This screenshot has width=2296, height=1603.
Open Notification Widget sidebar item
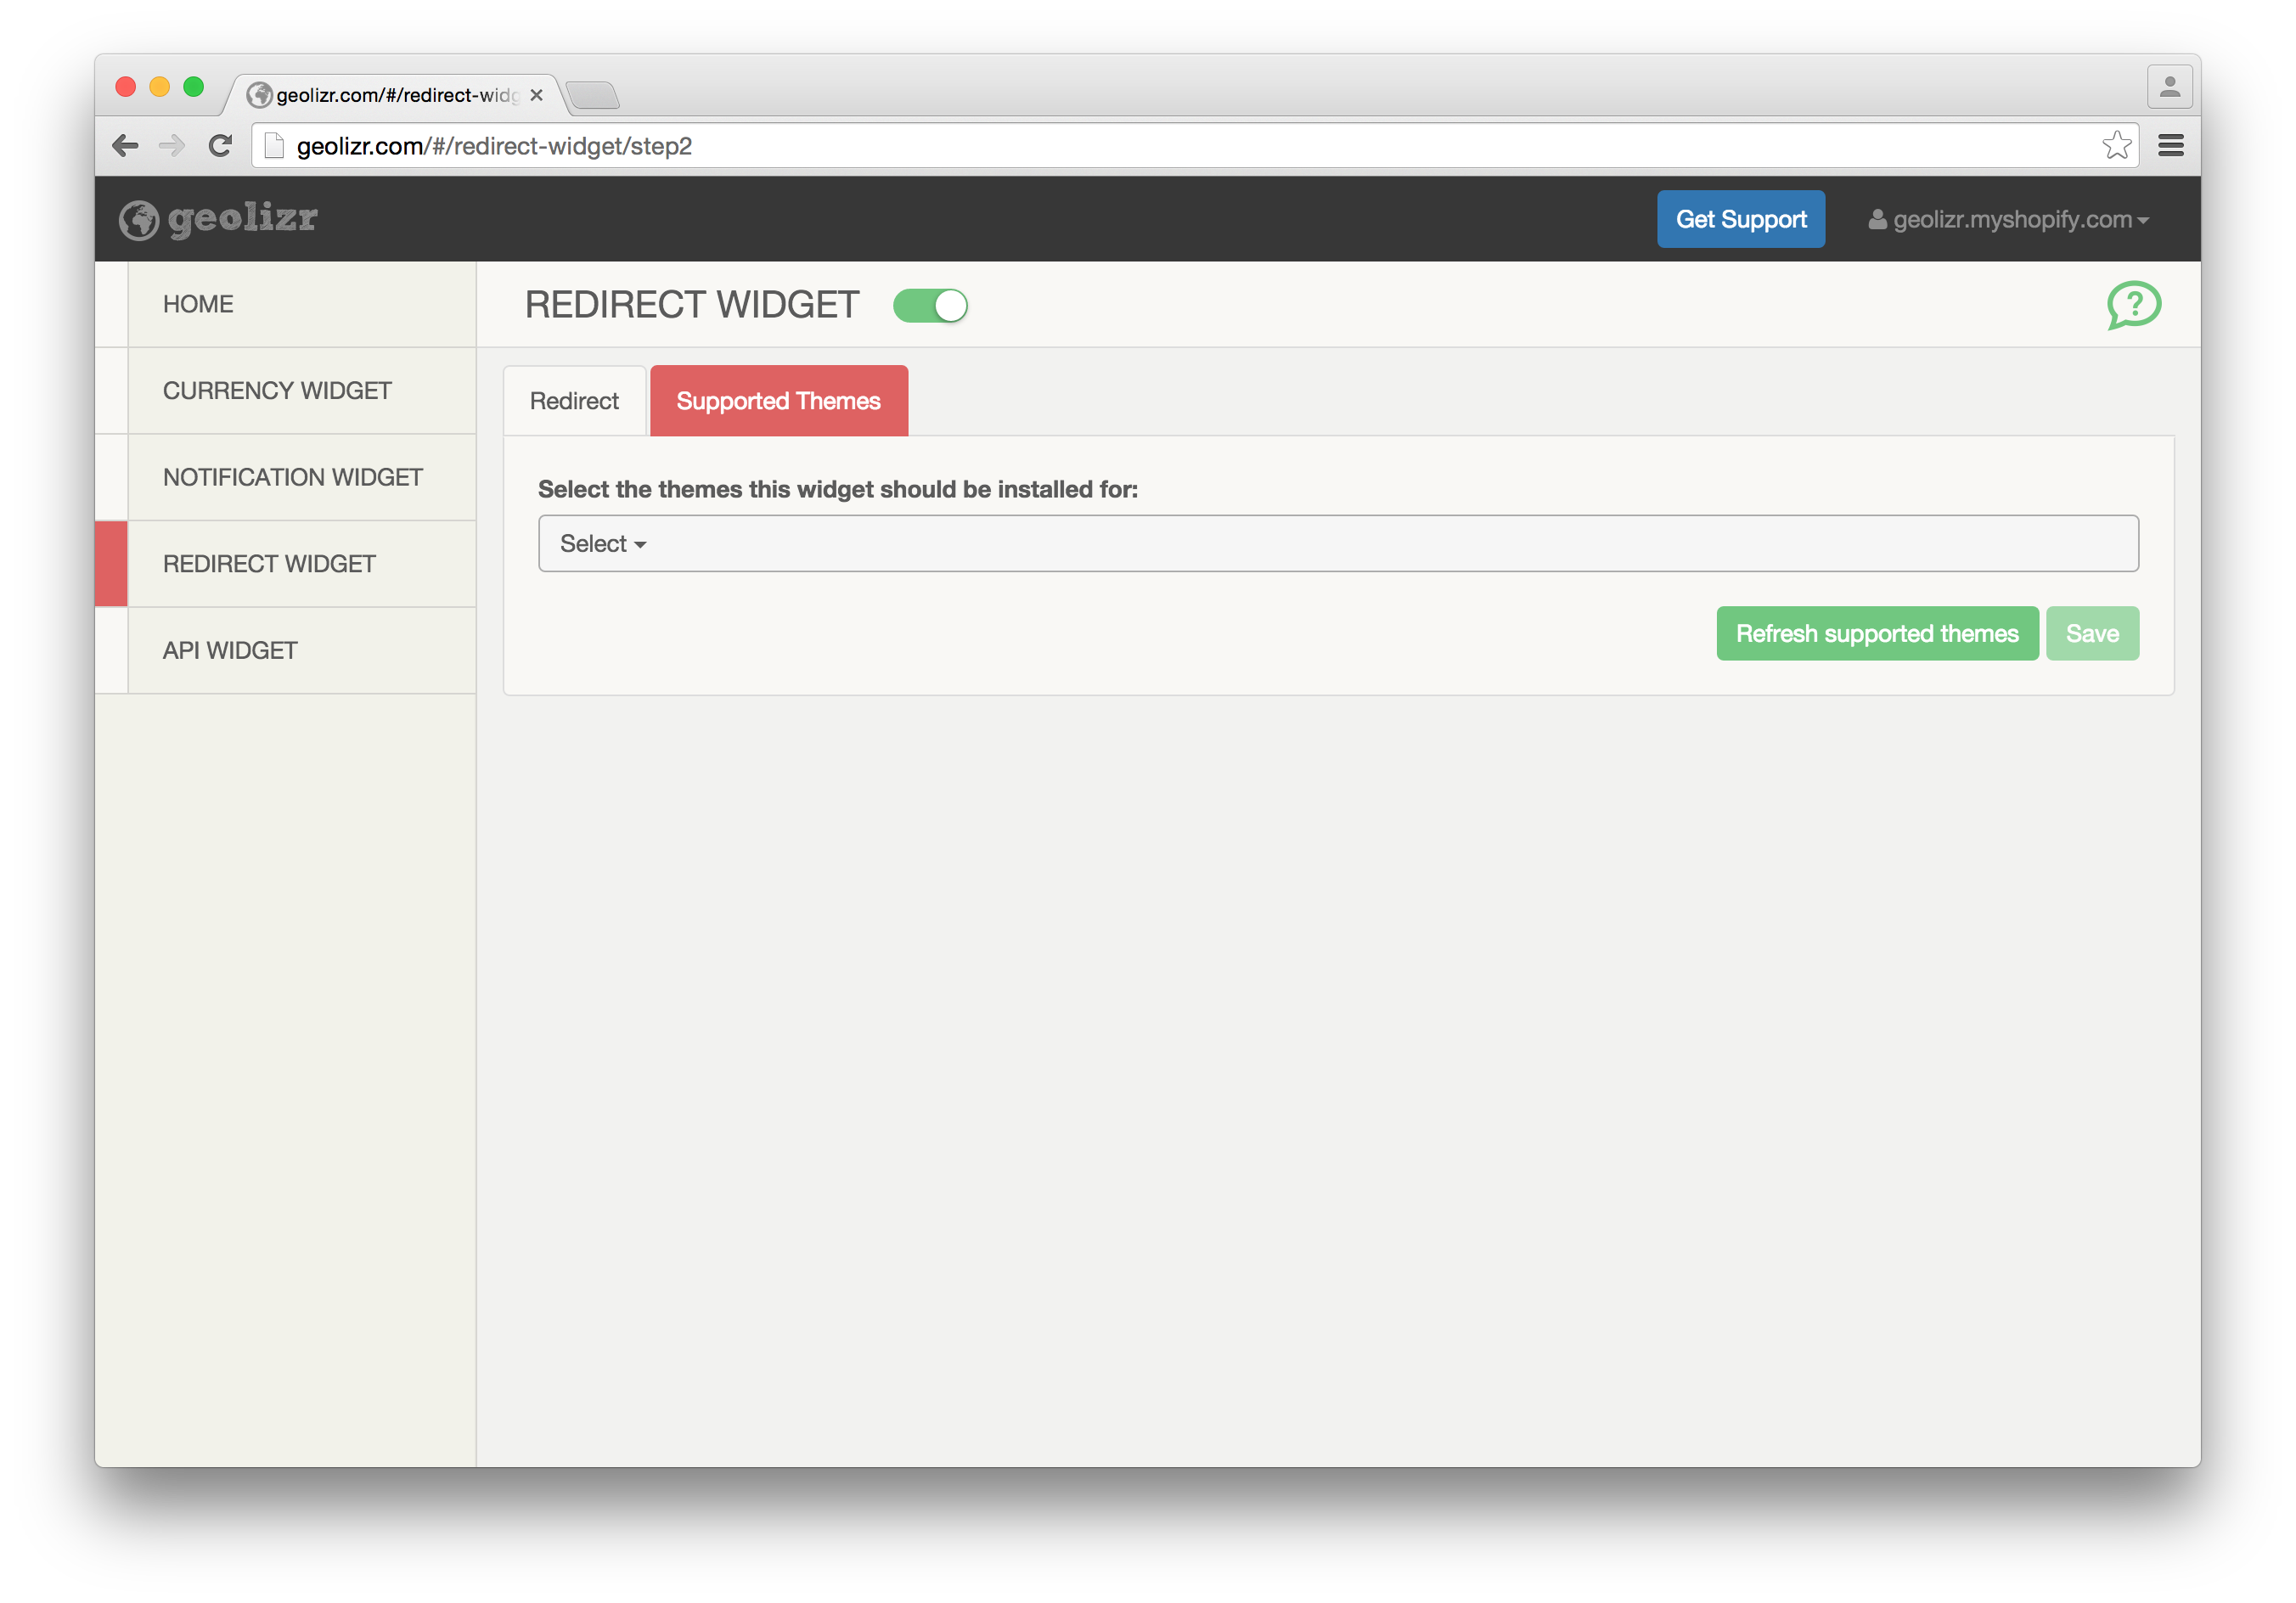coord(292,478)
